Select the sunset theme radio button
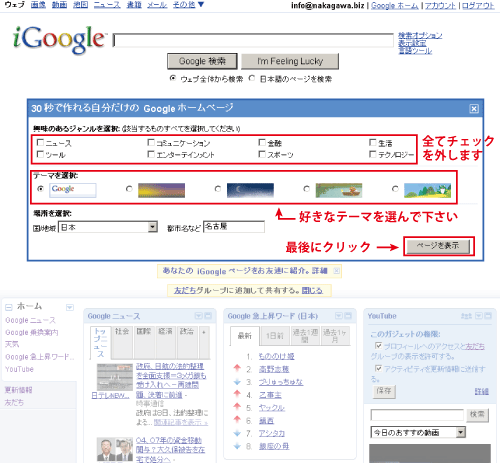Screen dimensions: 500x463 [129, 189]
